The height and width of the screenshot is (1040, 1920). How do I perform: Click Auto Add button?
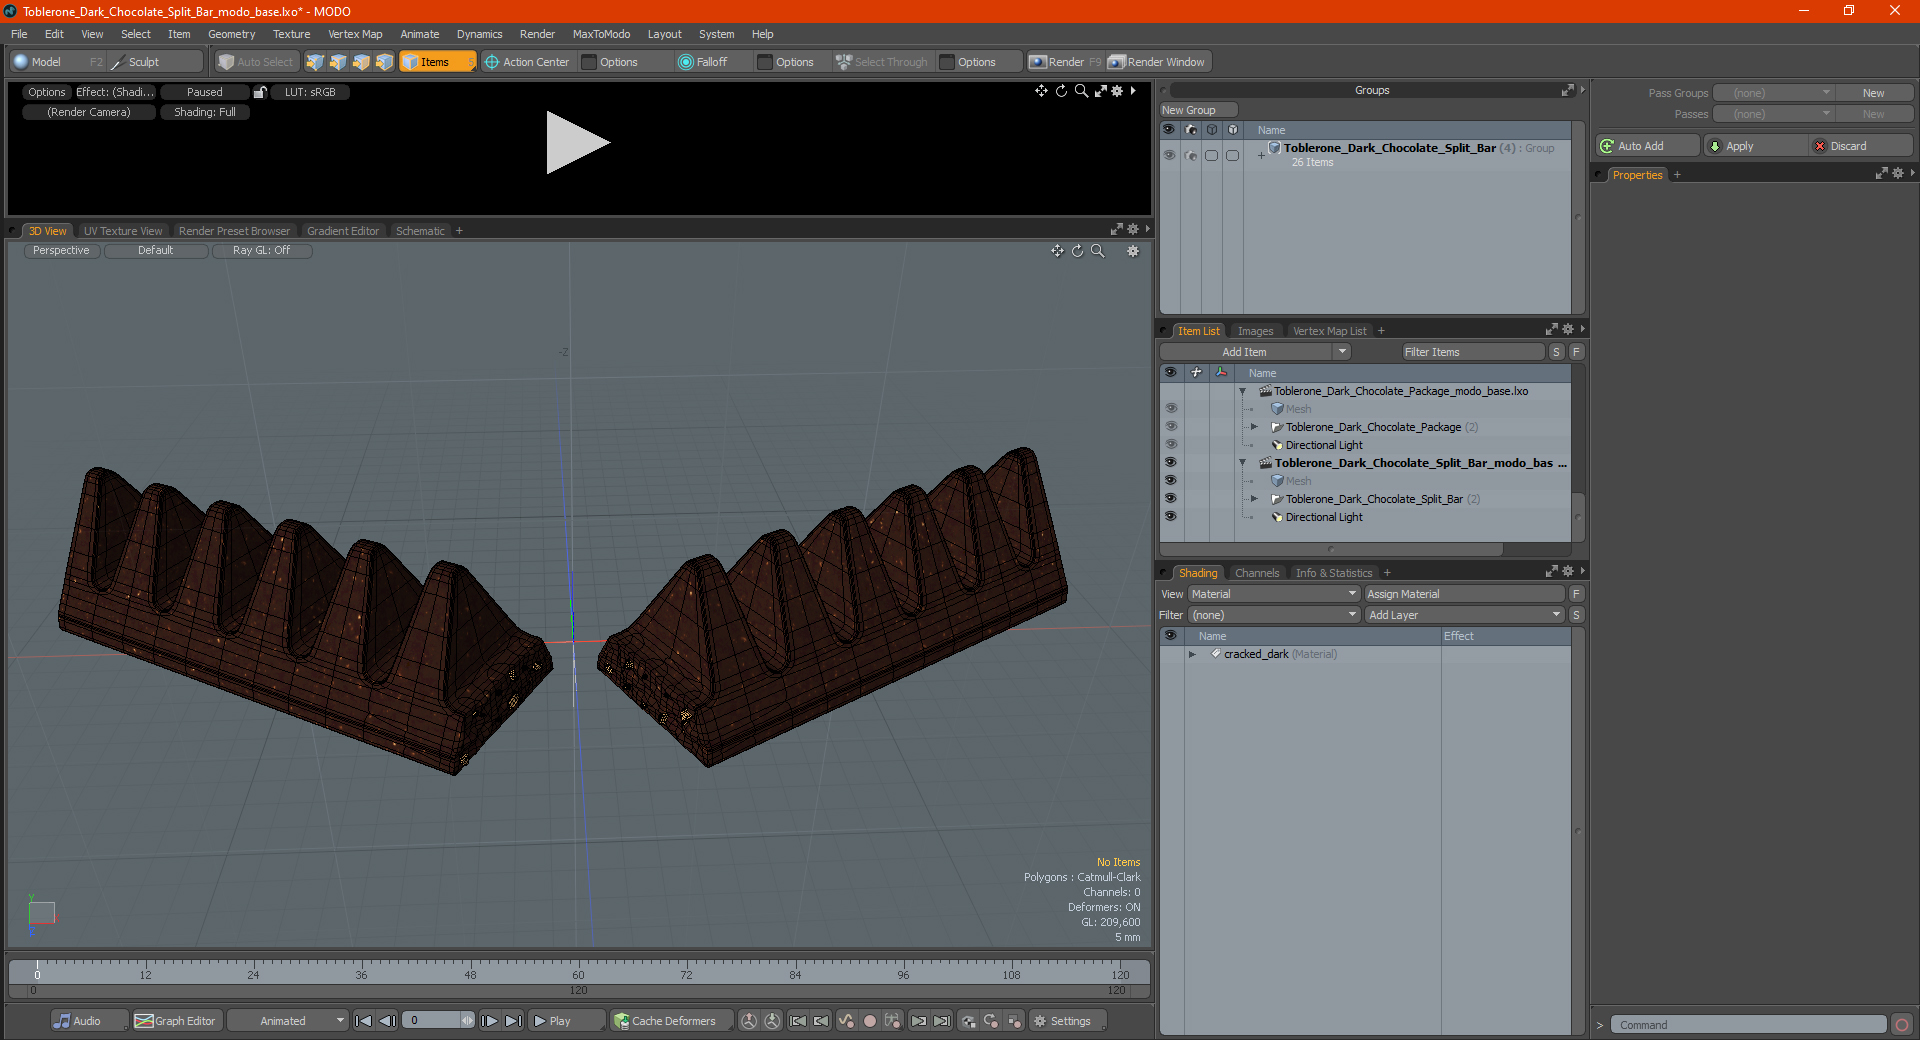coord(1647,146)
